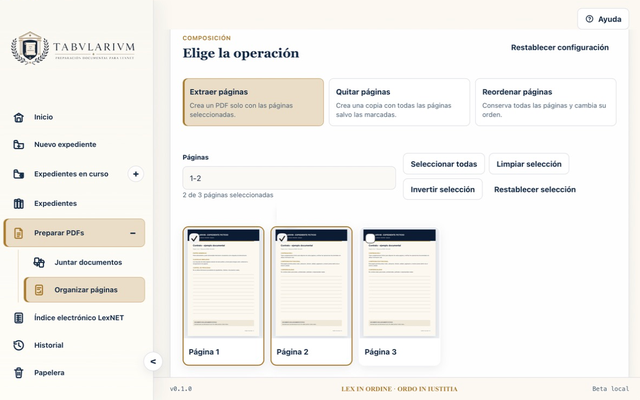The image size is (640, 400).
Task: Choose the Quitar páginas operation card
Action: (x=399, y=102)
